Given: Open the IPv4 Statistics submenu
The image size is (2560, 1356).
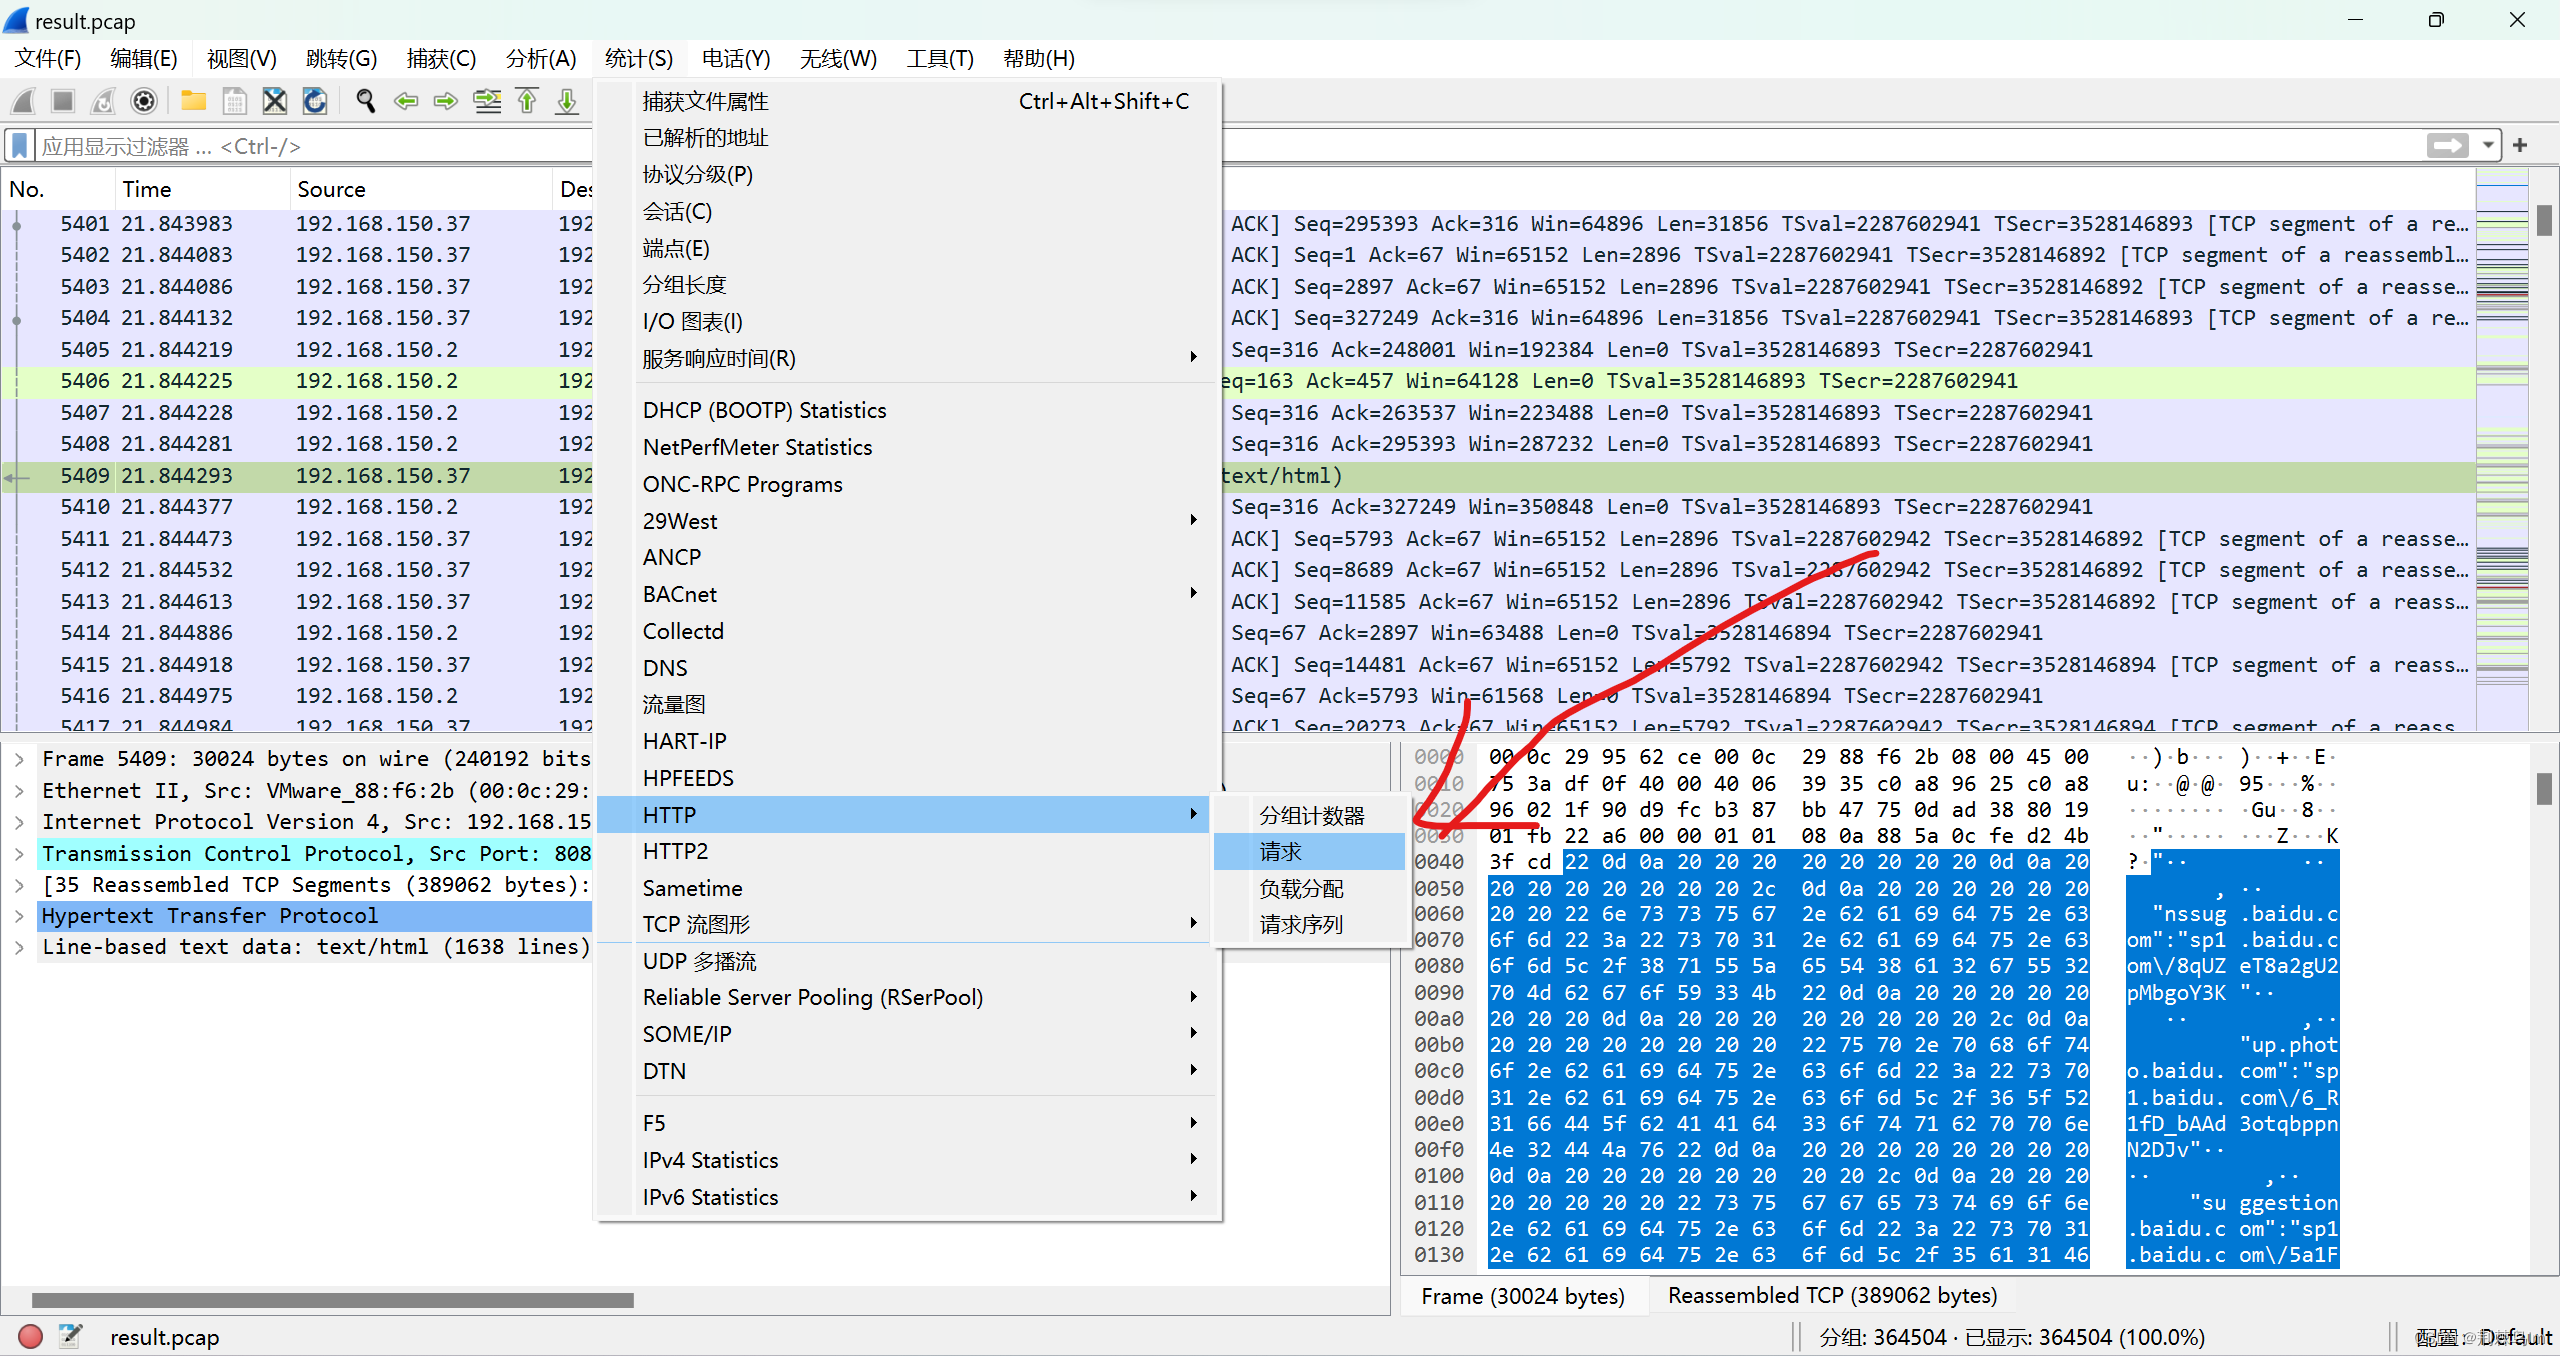Looking at the screenshot, I should [908, 1160].
